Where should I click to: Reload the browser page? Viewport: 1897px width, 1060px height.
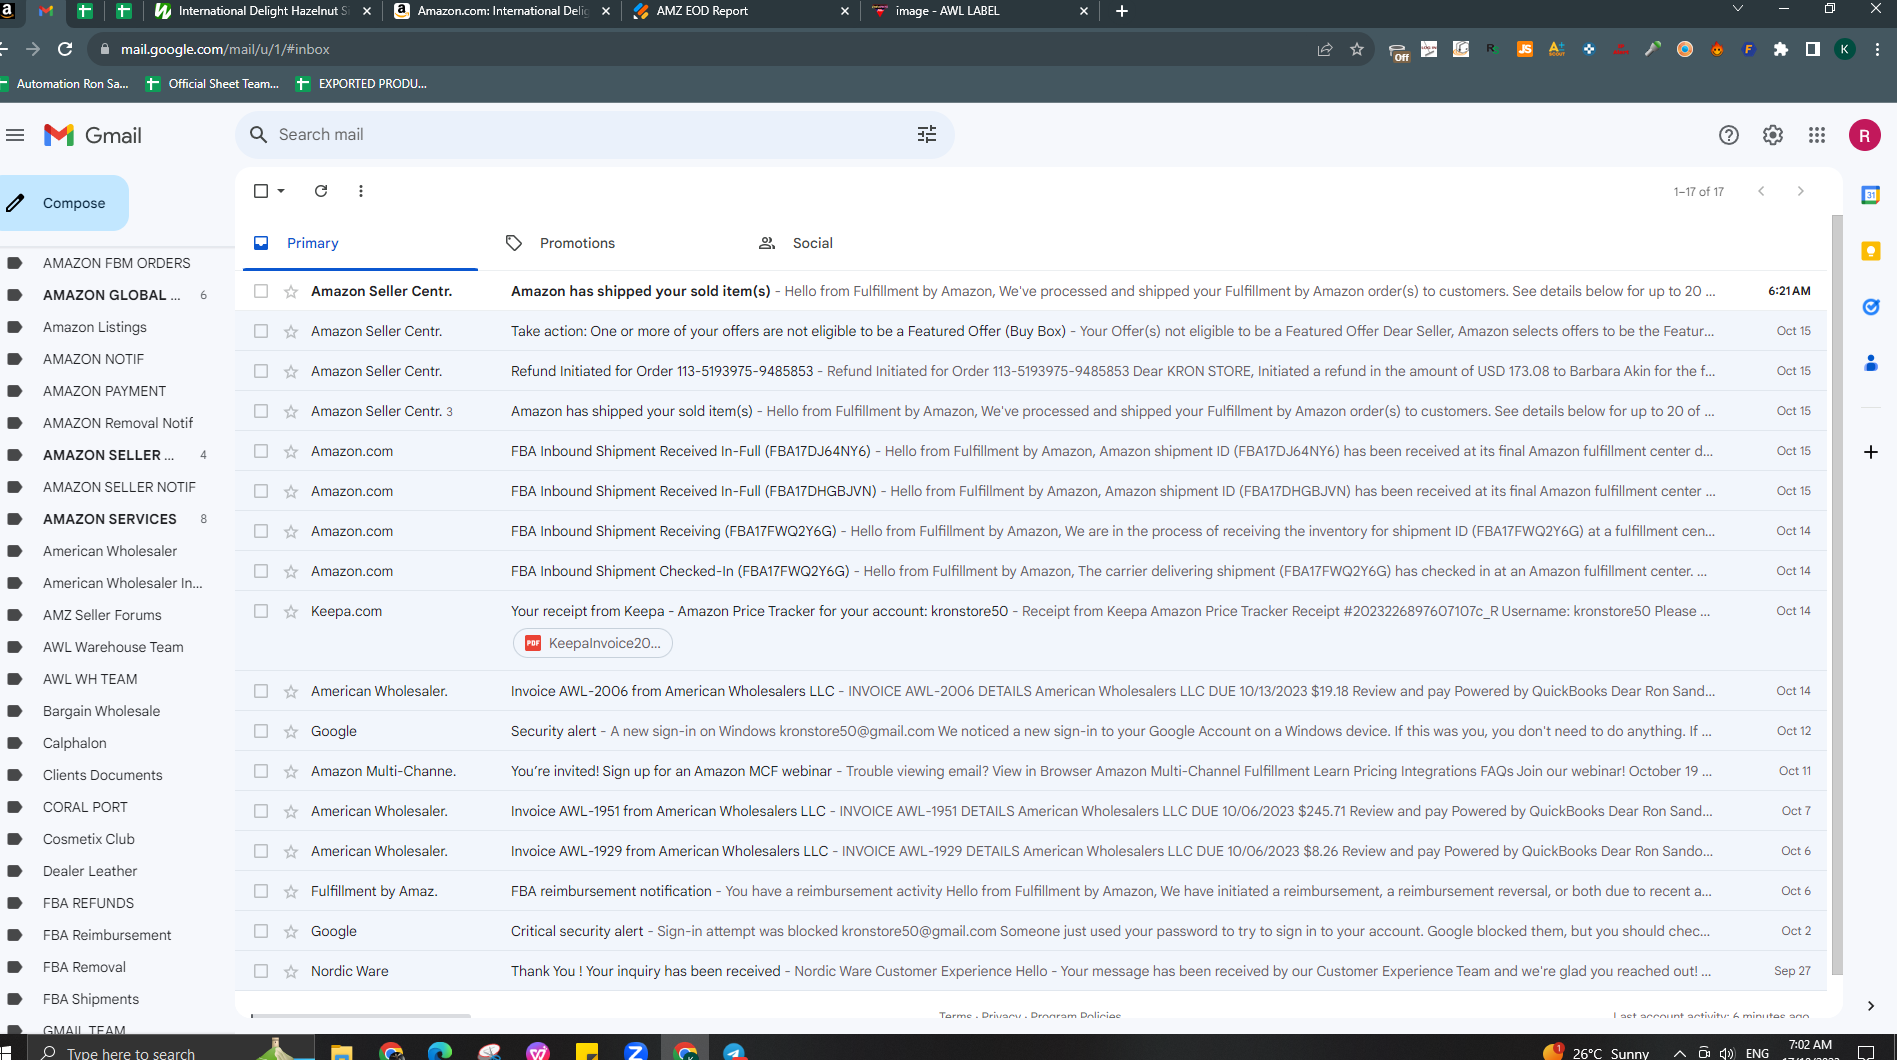65,49
